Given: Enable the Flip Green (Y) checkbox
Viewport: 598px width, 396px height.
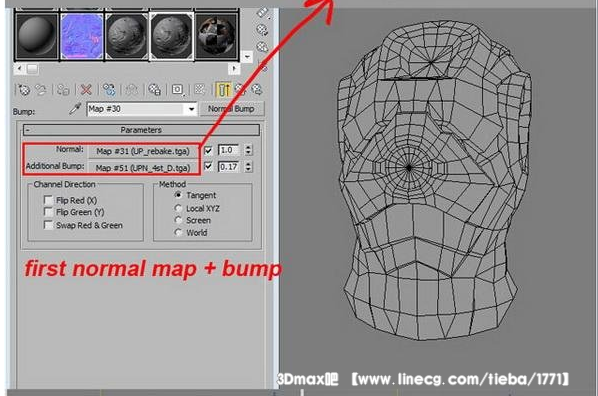Looking at the screenshot, I should tap(48, 212).
